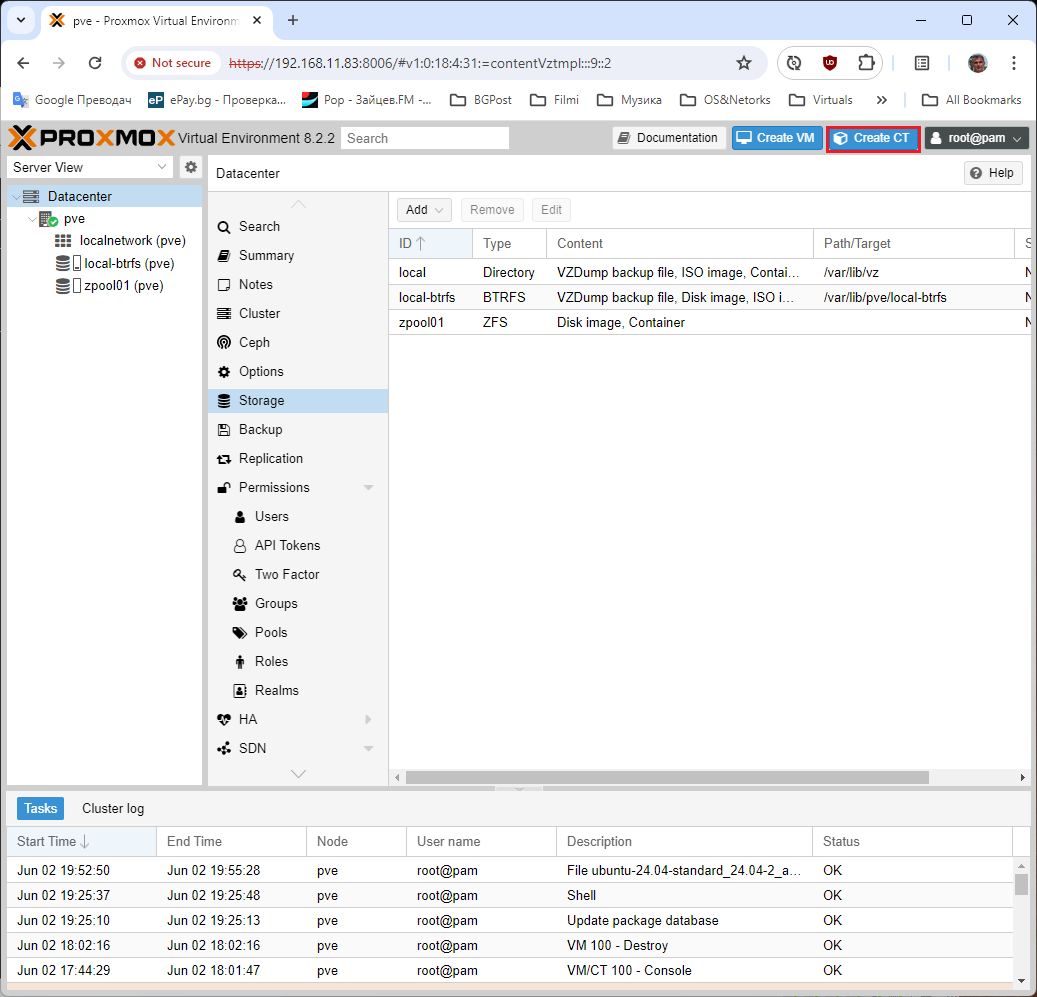The width and height of the screenshot is (1037, 997).
Task: Click the browser back arrow
Action: point(23,63)
